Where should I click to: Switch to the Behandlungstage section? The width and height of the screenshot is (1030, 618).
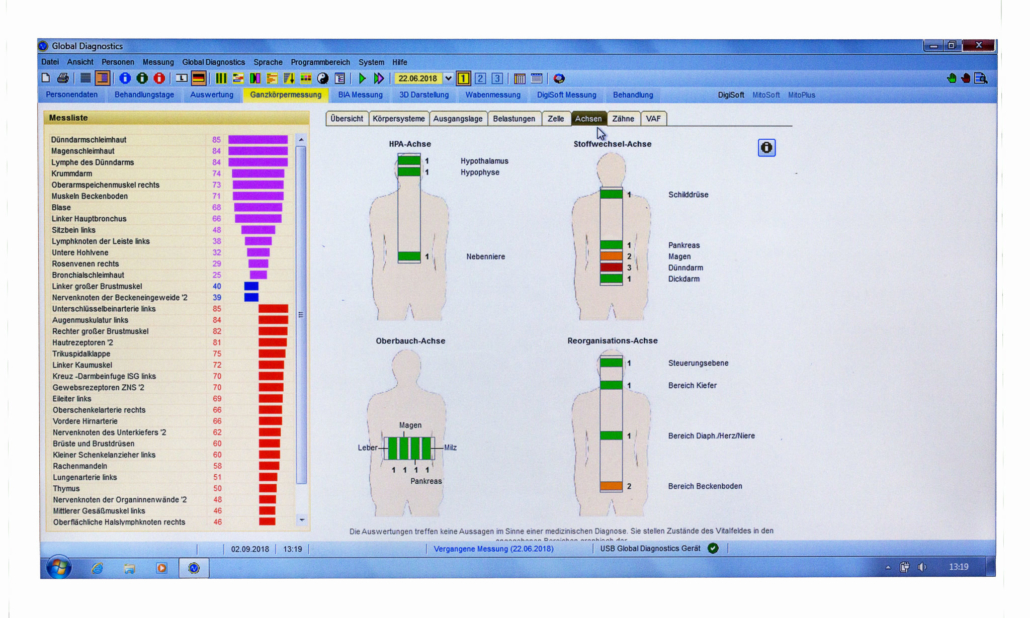click(145, 95)
